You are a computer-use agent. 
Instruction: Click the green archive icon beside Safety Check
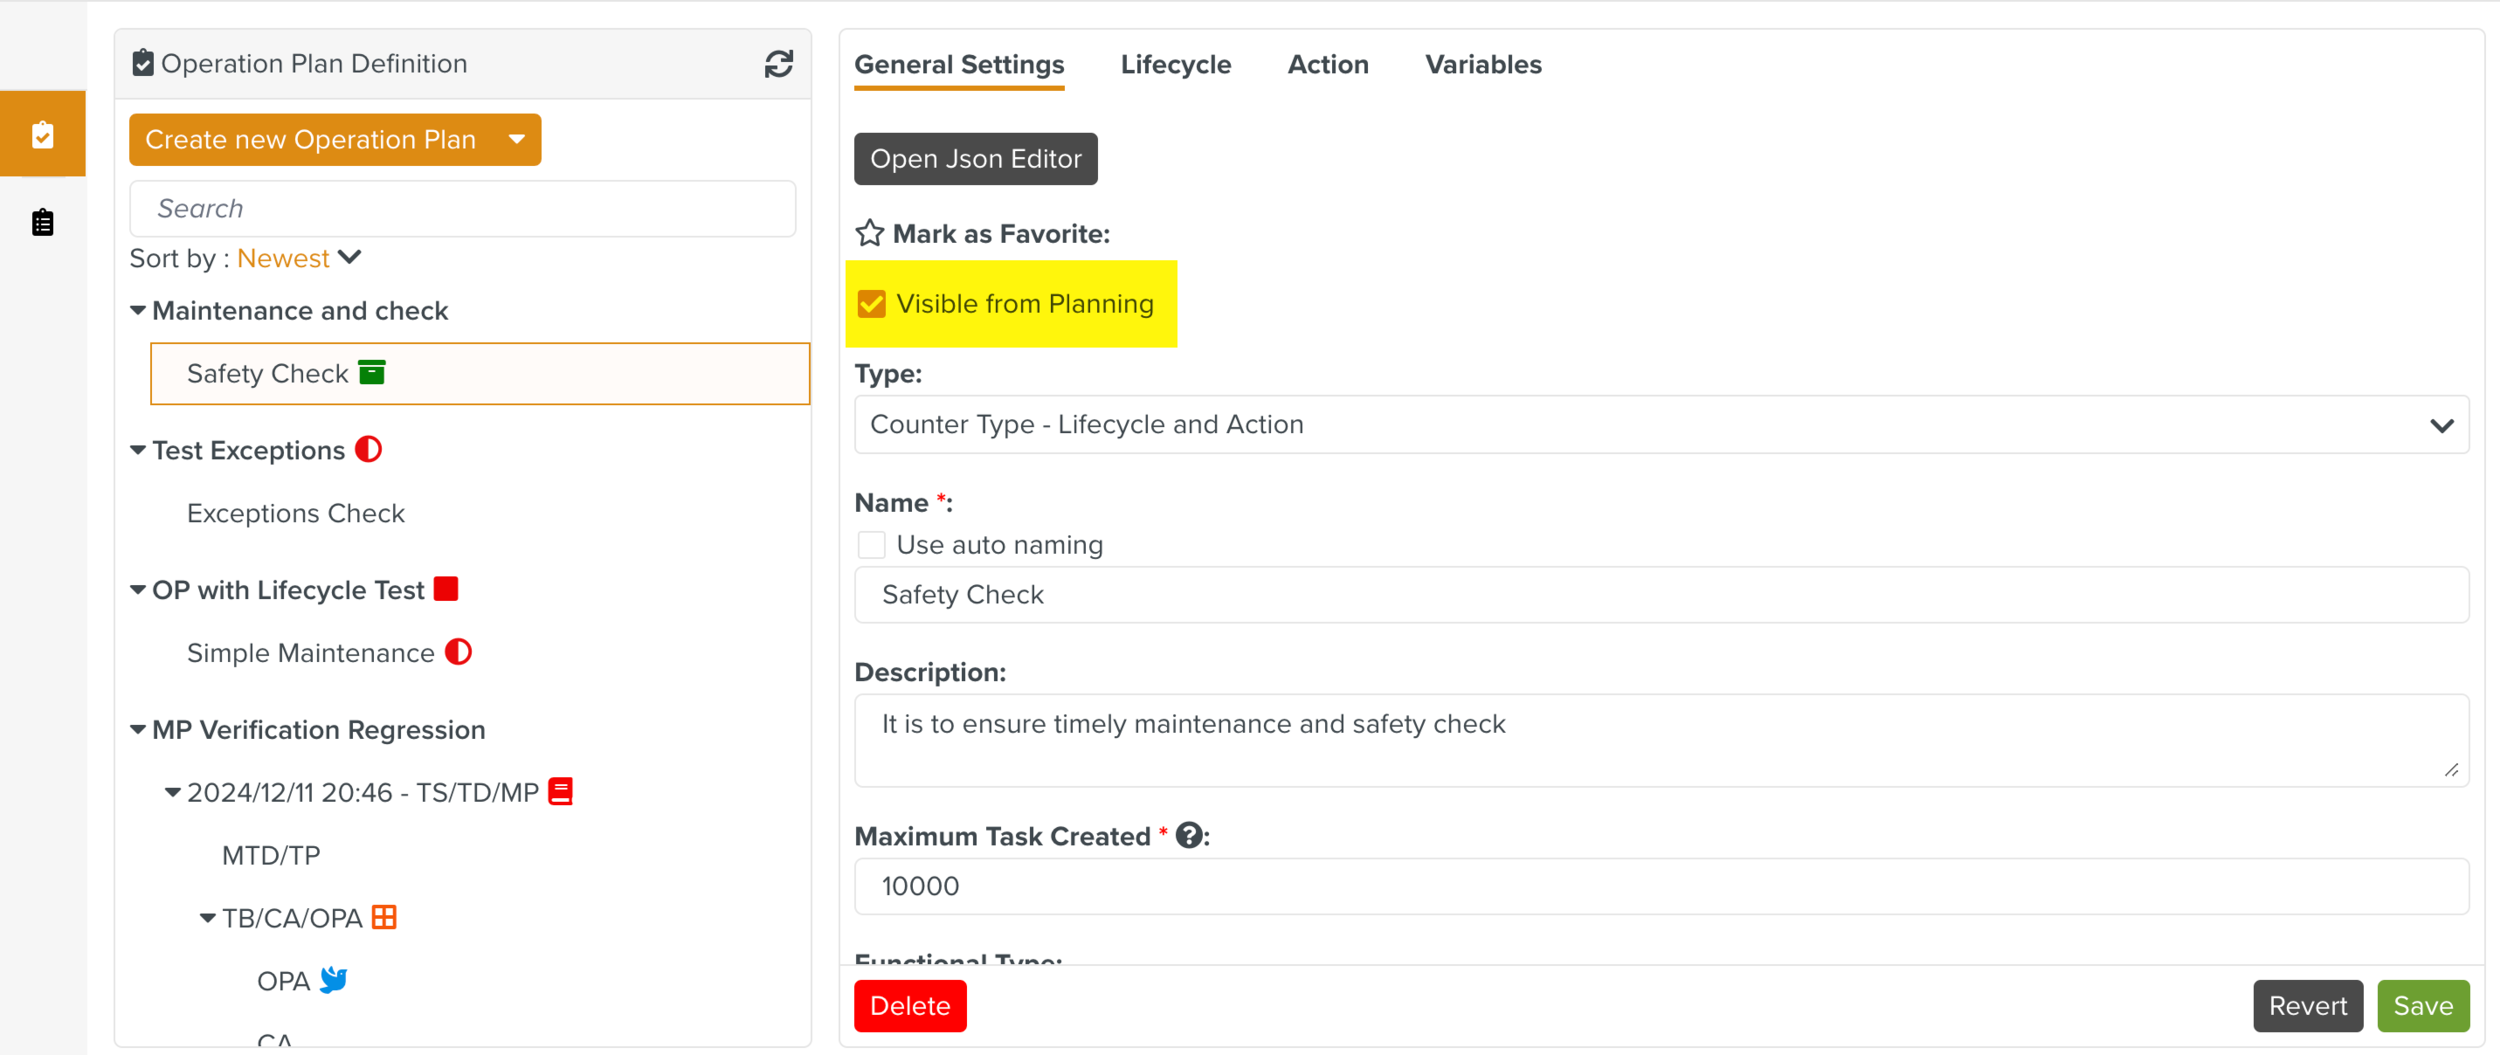tap(372, 373)
